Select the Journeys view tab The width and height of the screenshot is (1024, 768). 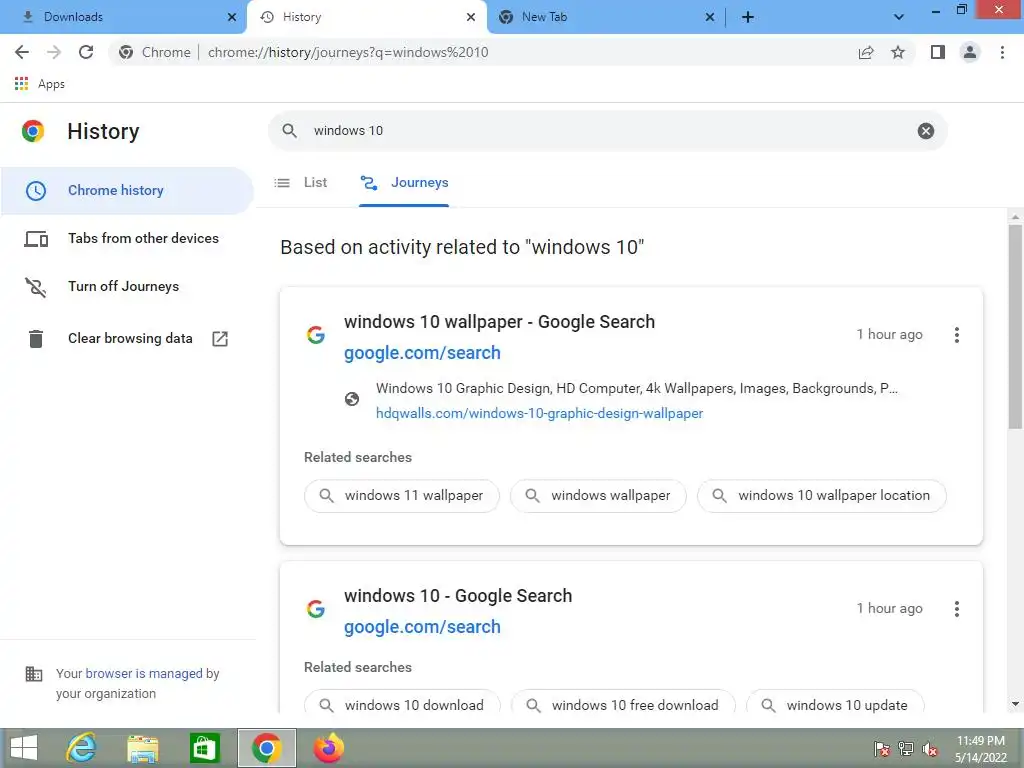[x=404, y=183]
